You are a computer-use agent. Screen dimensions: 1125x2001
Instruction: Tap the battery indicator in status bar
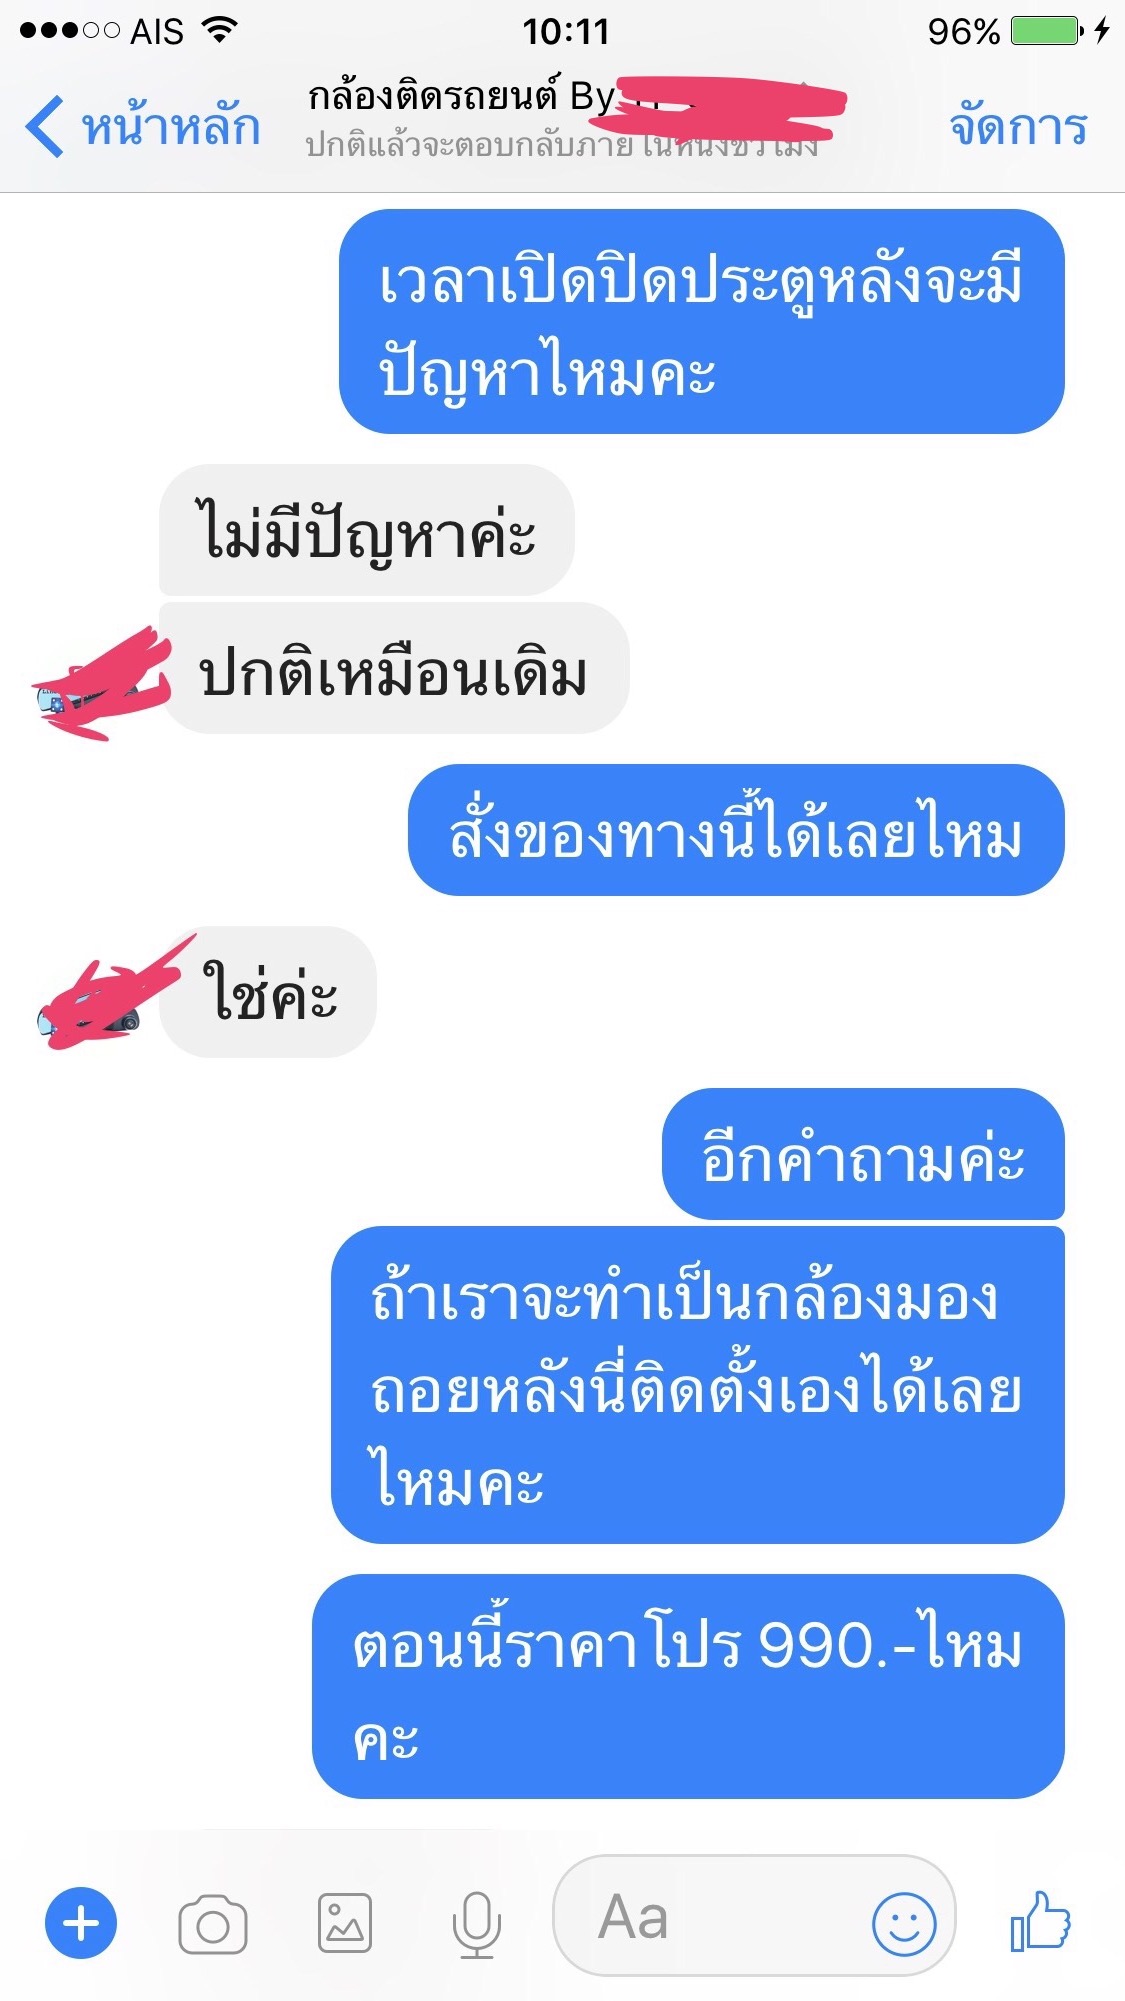[x=1046, y=30]
